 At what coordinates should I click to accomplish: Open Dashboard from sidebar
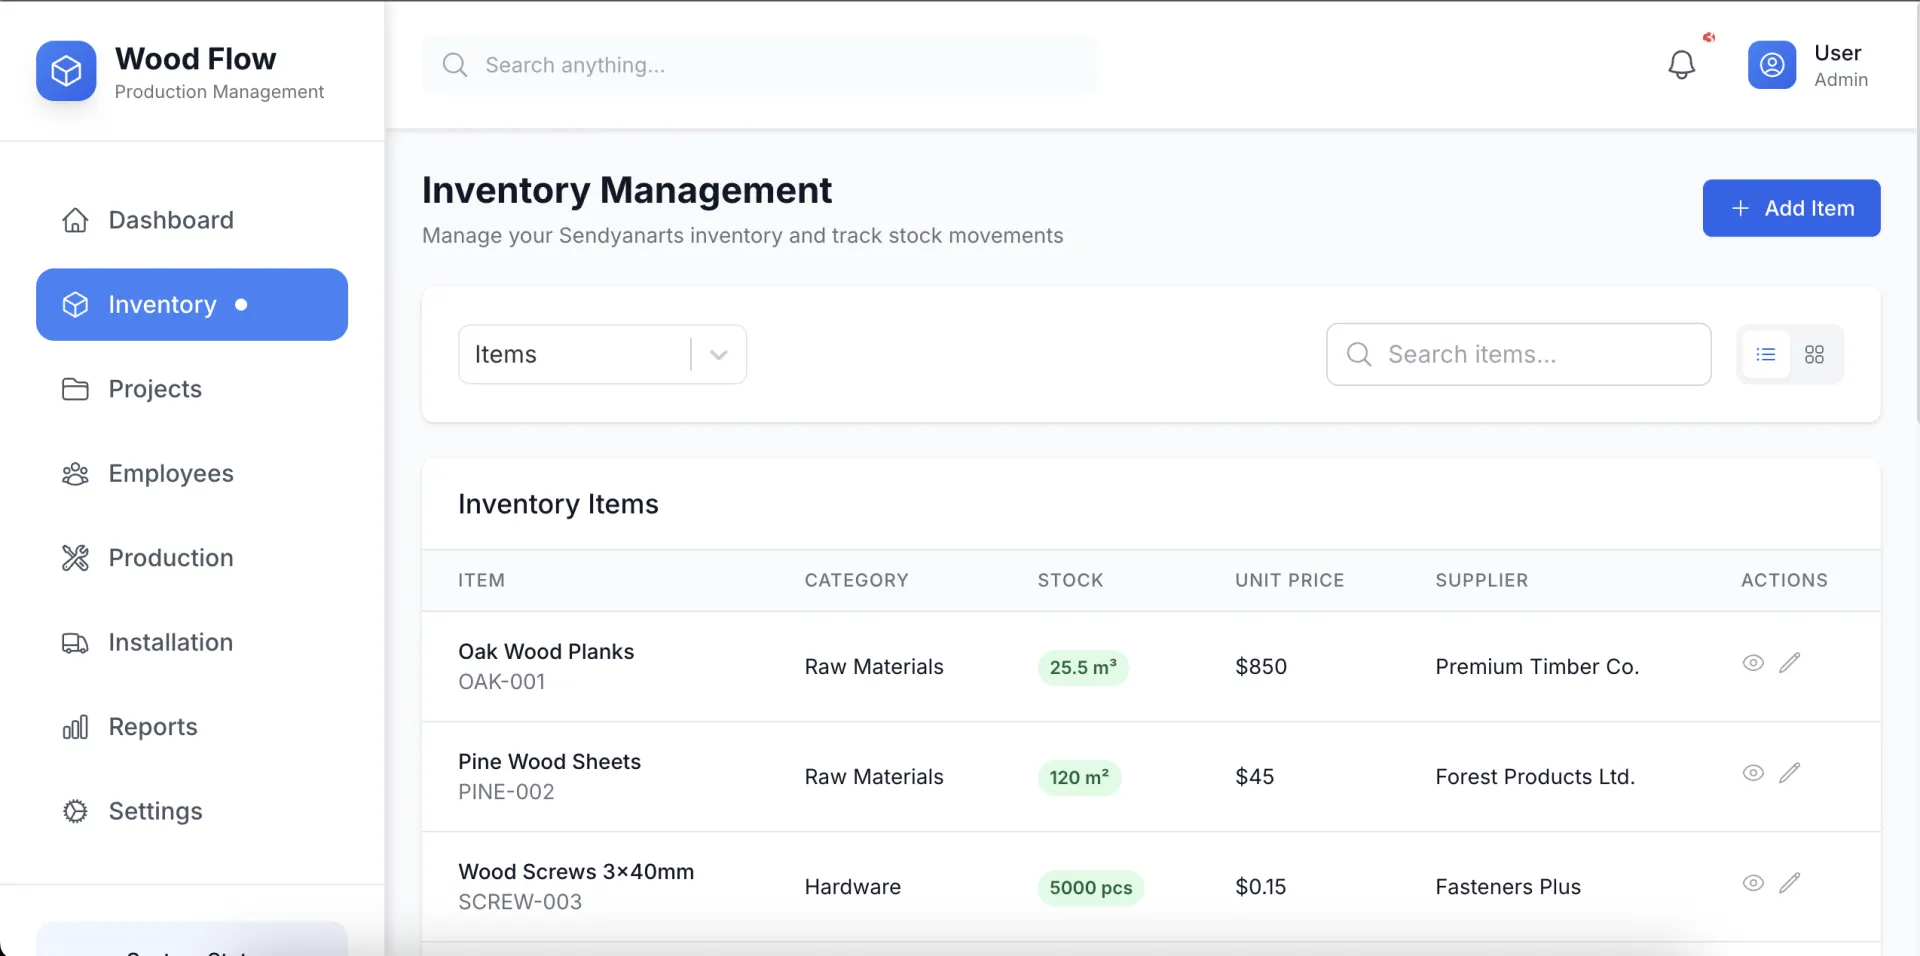click(192, 220)
